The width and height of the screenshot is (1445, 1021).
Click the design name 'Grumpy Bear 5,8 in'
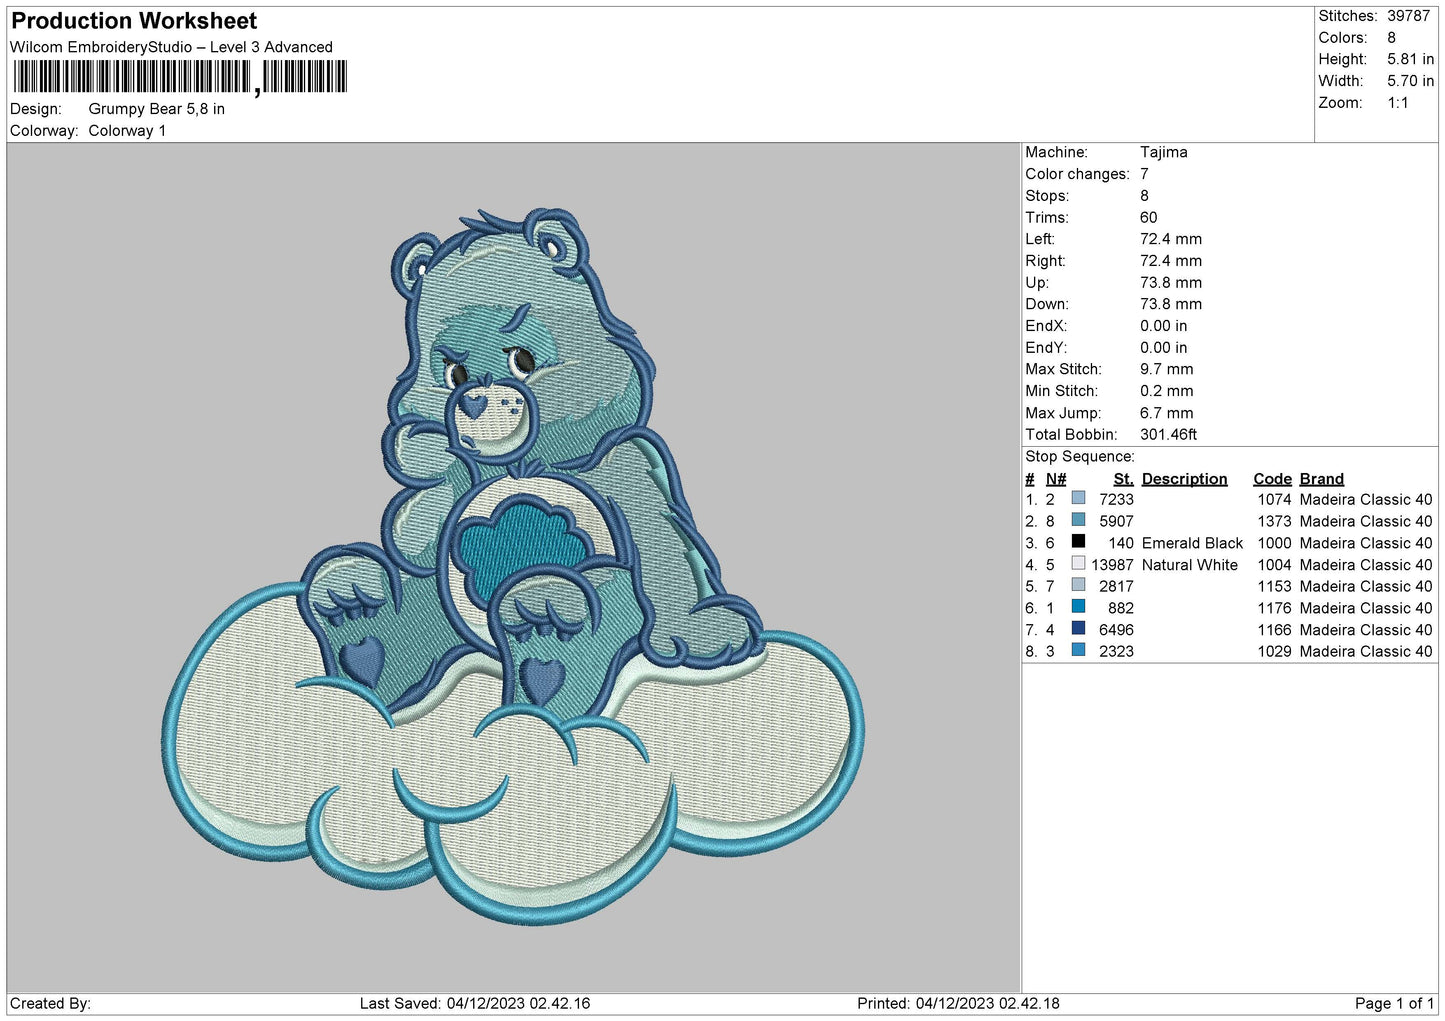point(157,109)
